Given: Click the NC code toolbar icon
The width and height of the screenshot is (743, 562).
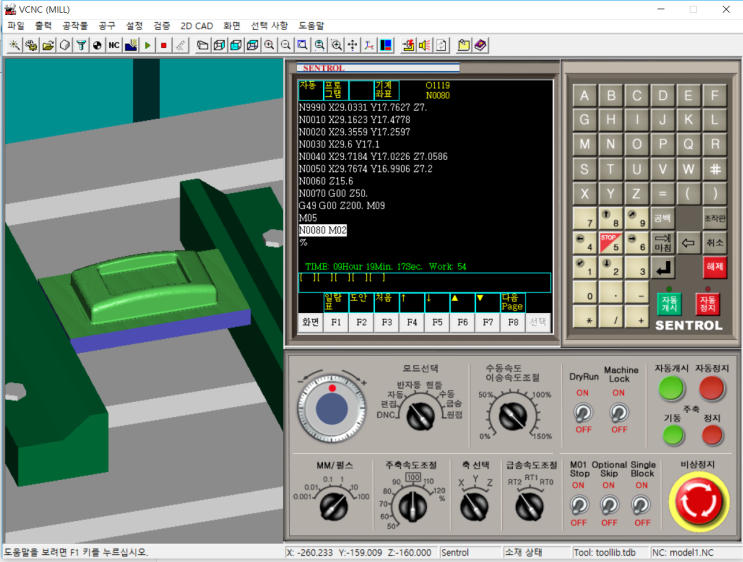Looking at the screenshot, I should pos(114,45).
